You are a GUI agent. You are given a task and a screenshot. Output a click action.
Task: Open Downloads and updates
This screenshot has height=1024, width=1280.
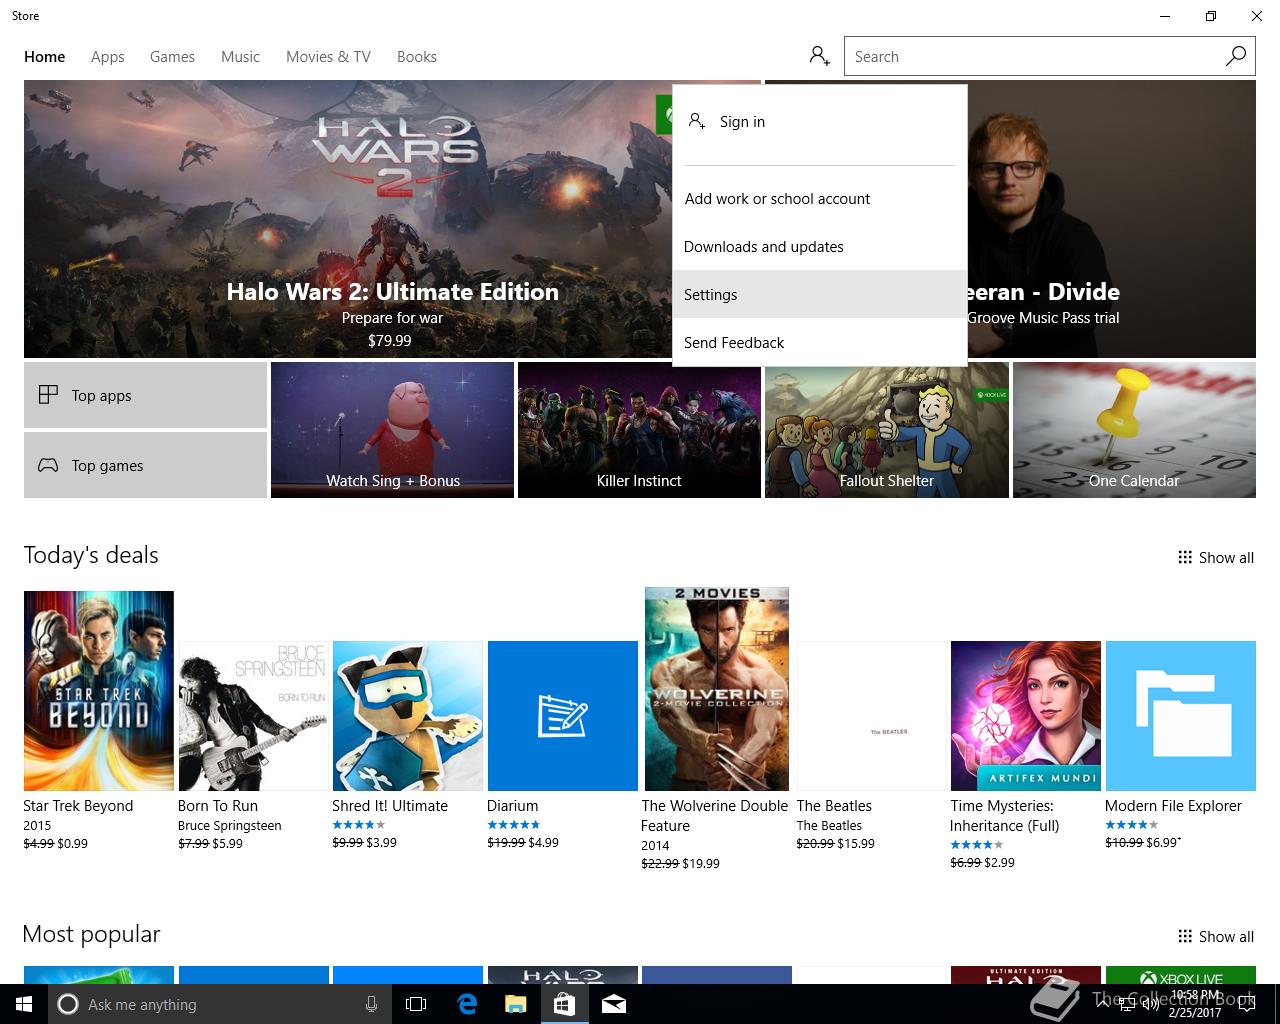(820, 246)
